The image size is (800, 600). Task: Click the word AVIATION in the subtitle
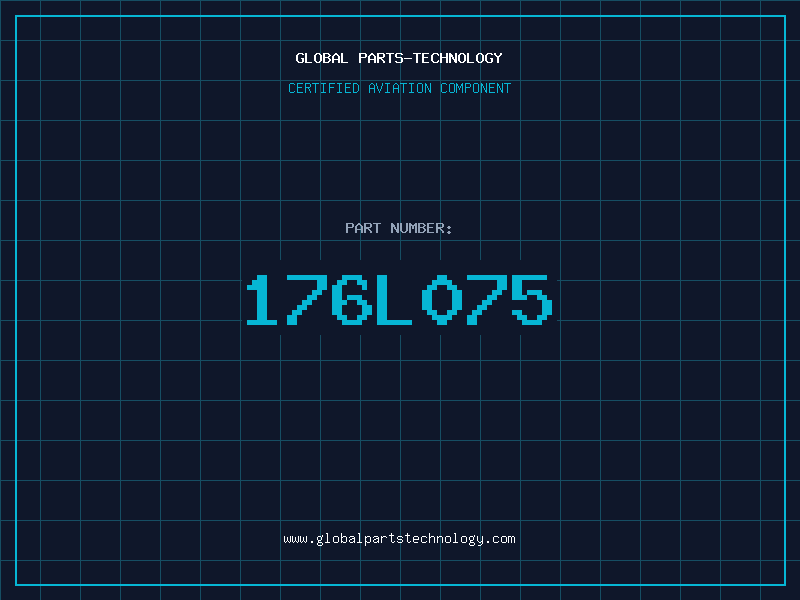(400, 88)
